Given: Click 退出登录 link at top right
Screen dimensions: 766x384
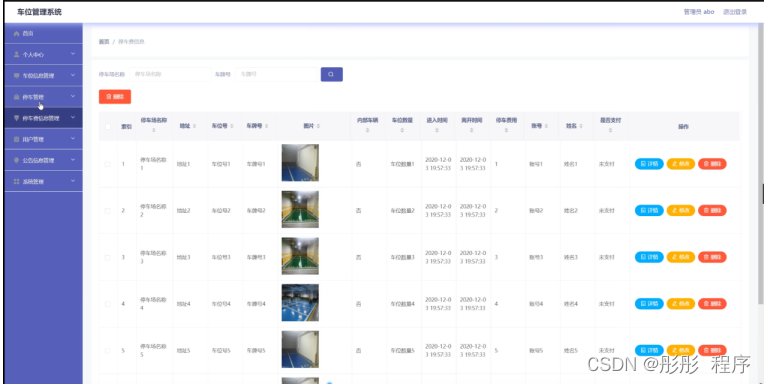Looking at the screenshot, I should [735, 12].
